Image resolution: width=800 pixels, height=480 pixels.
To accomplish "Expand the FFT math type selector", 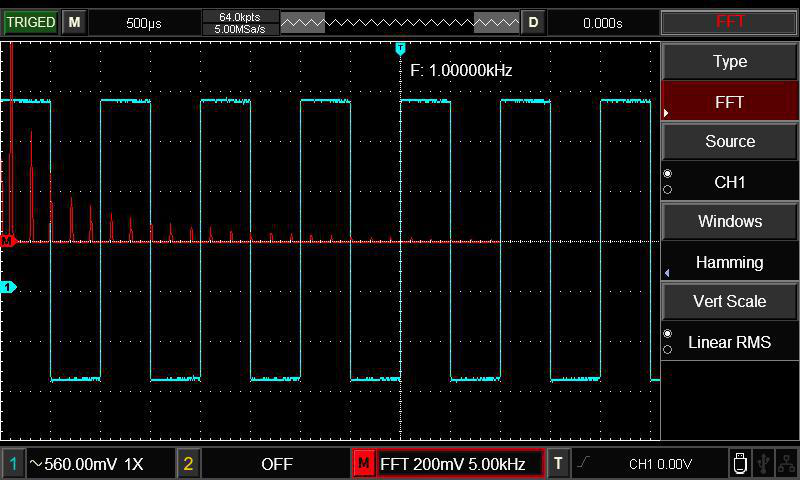I will point(729,102).
